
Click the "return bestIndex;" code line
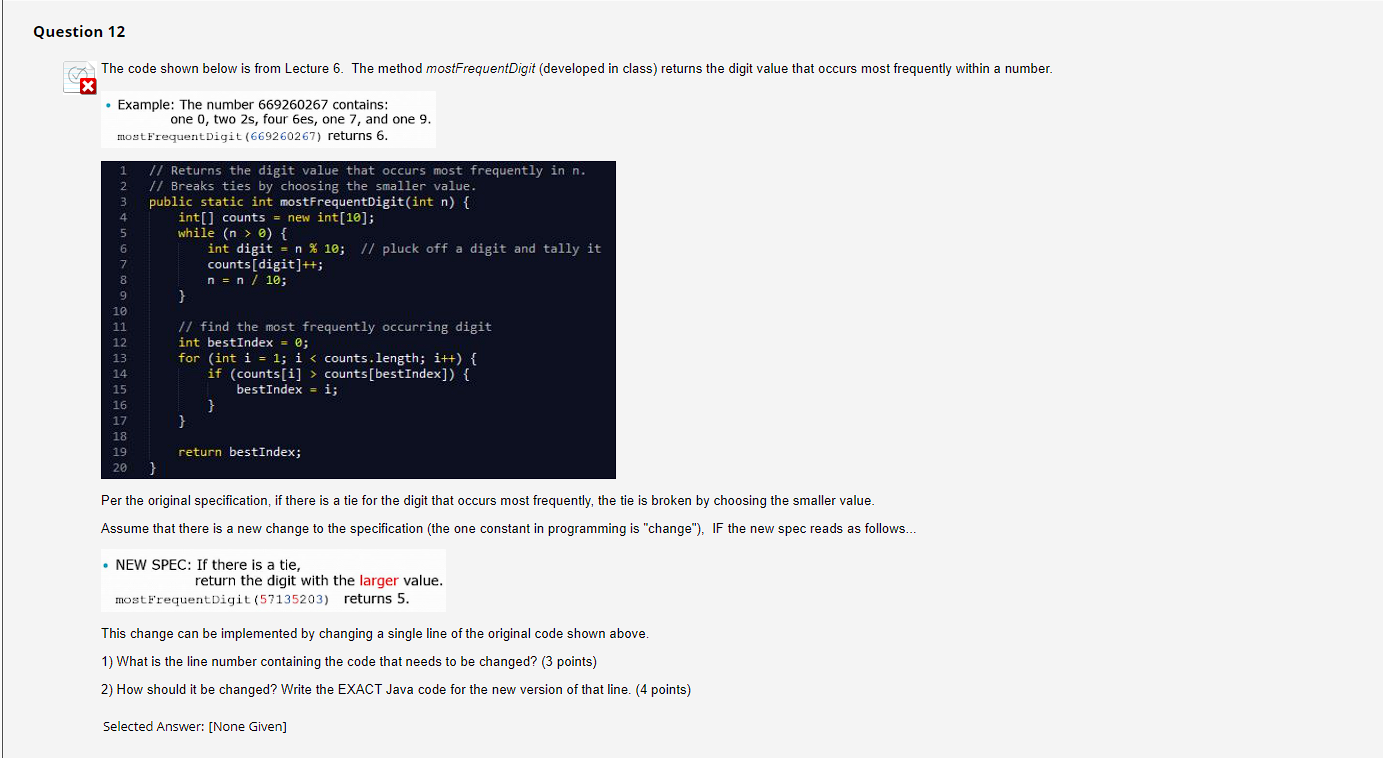[x=240, y=452]
